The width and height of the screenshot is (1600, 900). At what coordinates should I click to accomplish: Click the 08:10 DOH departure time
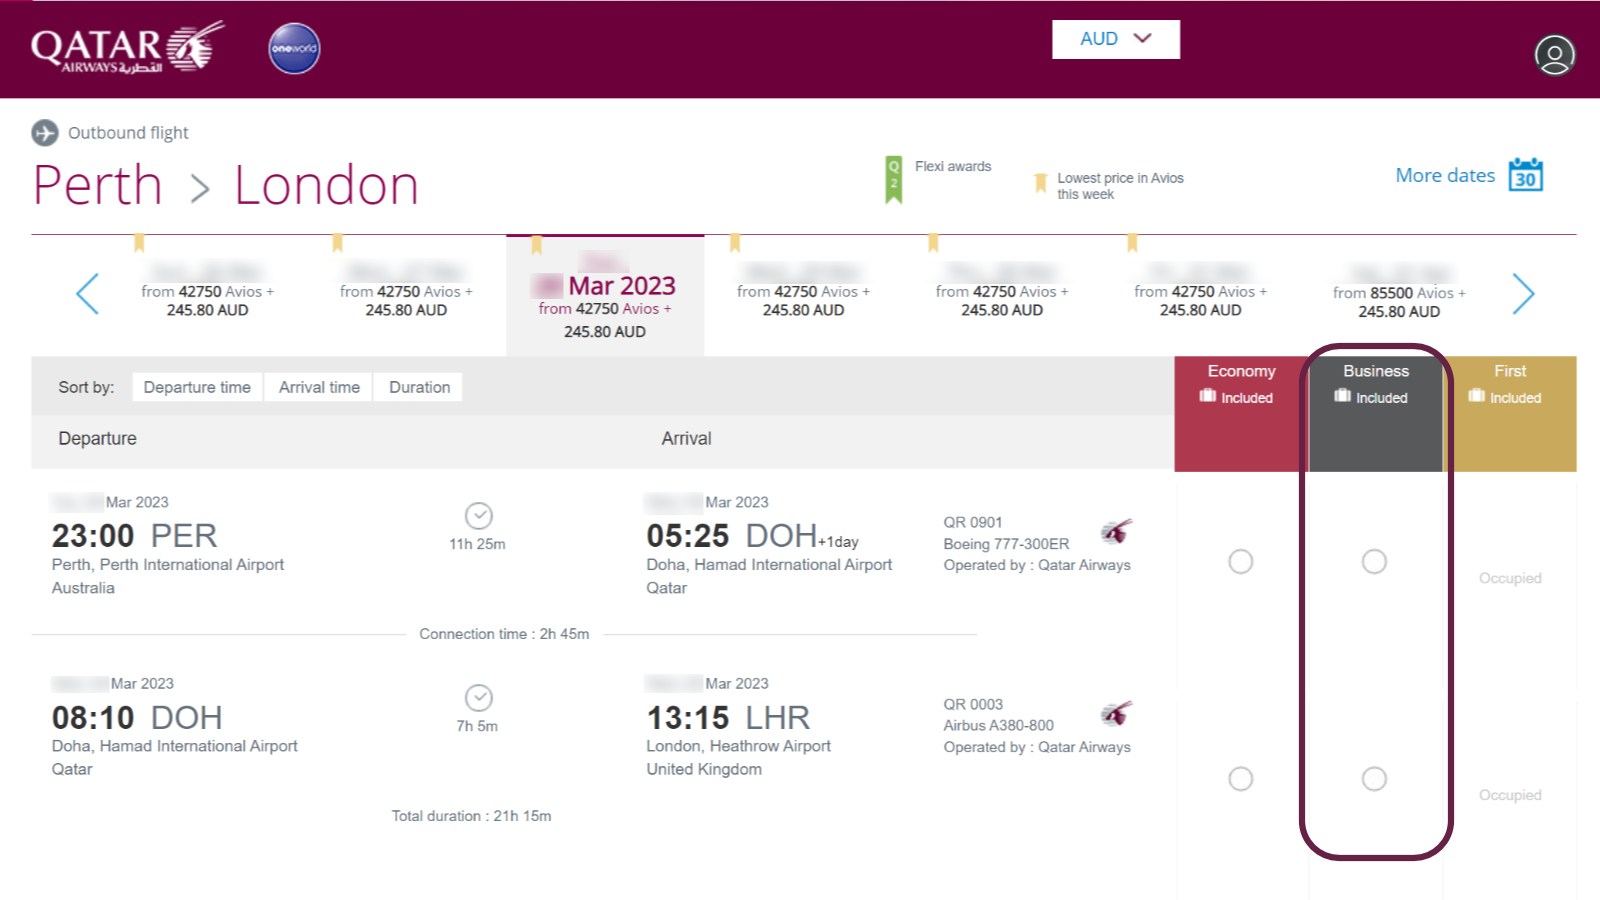(137, 718)
